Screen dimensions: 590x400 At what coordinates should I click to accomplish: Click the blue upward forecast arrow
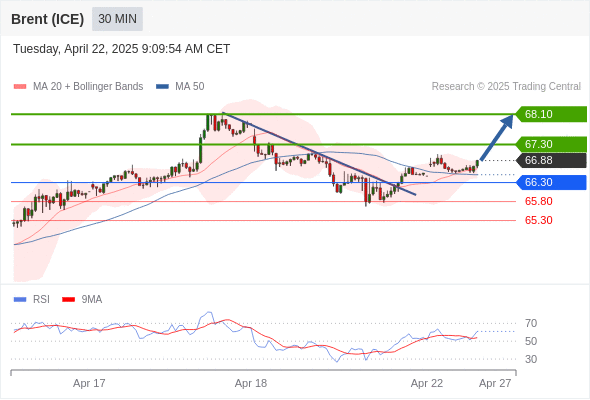[496, 138]
